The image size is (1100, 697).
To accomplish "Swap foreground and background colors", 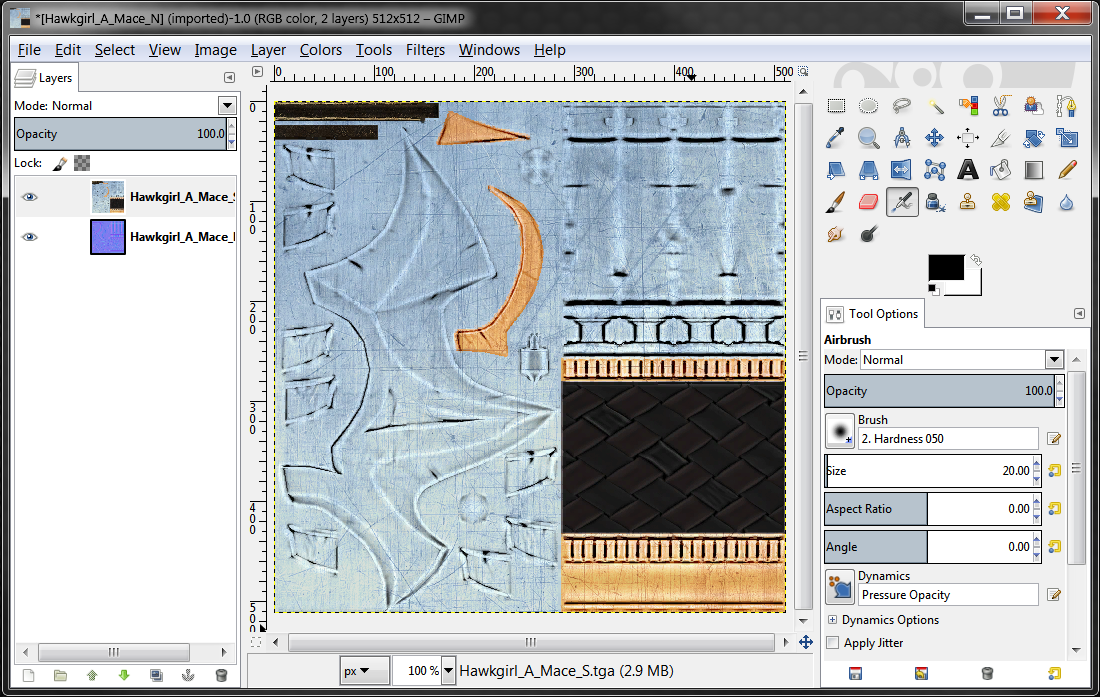I will click(976, 260).
